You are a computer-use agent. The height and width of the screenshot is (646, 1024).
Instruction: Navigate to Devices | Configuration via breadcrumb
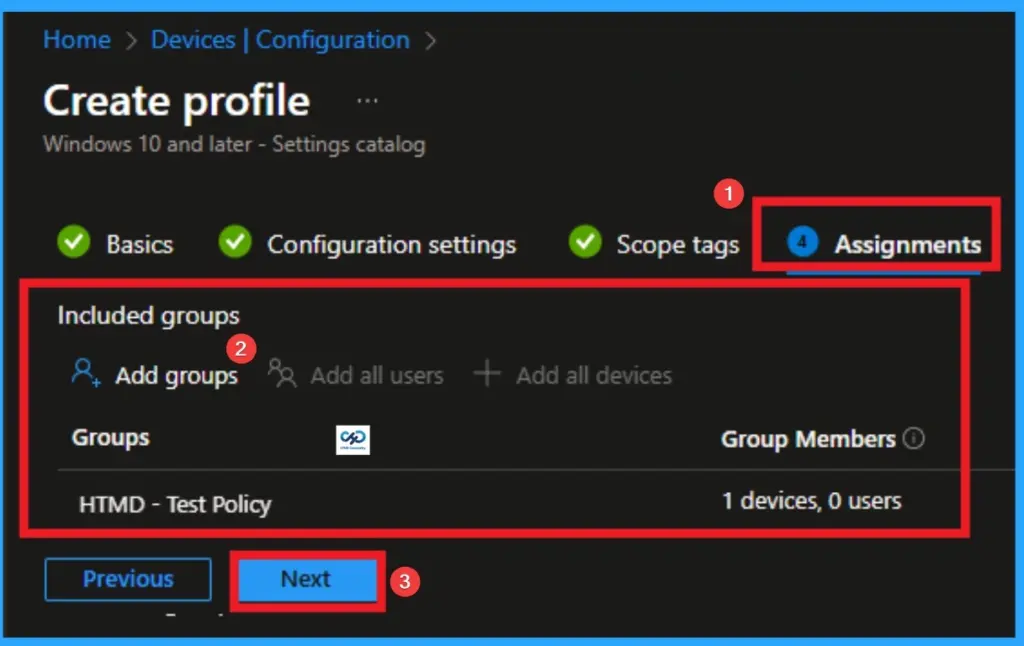pos(280,40)
